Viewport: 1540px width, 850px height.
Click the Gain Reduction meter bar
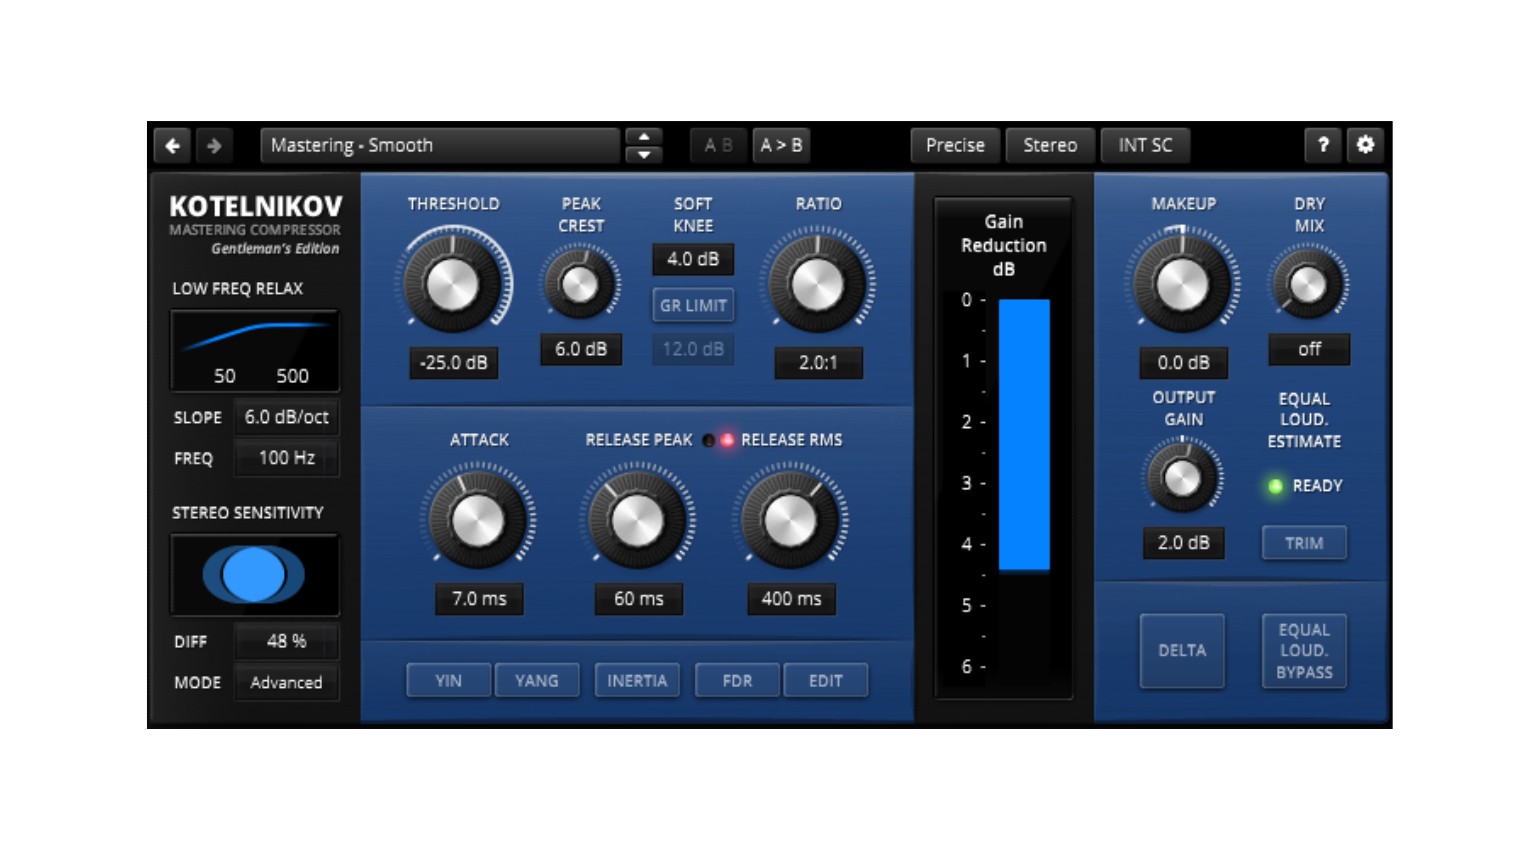click(1024, 435)
